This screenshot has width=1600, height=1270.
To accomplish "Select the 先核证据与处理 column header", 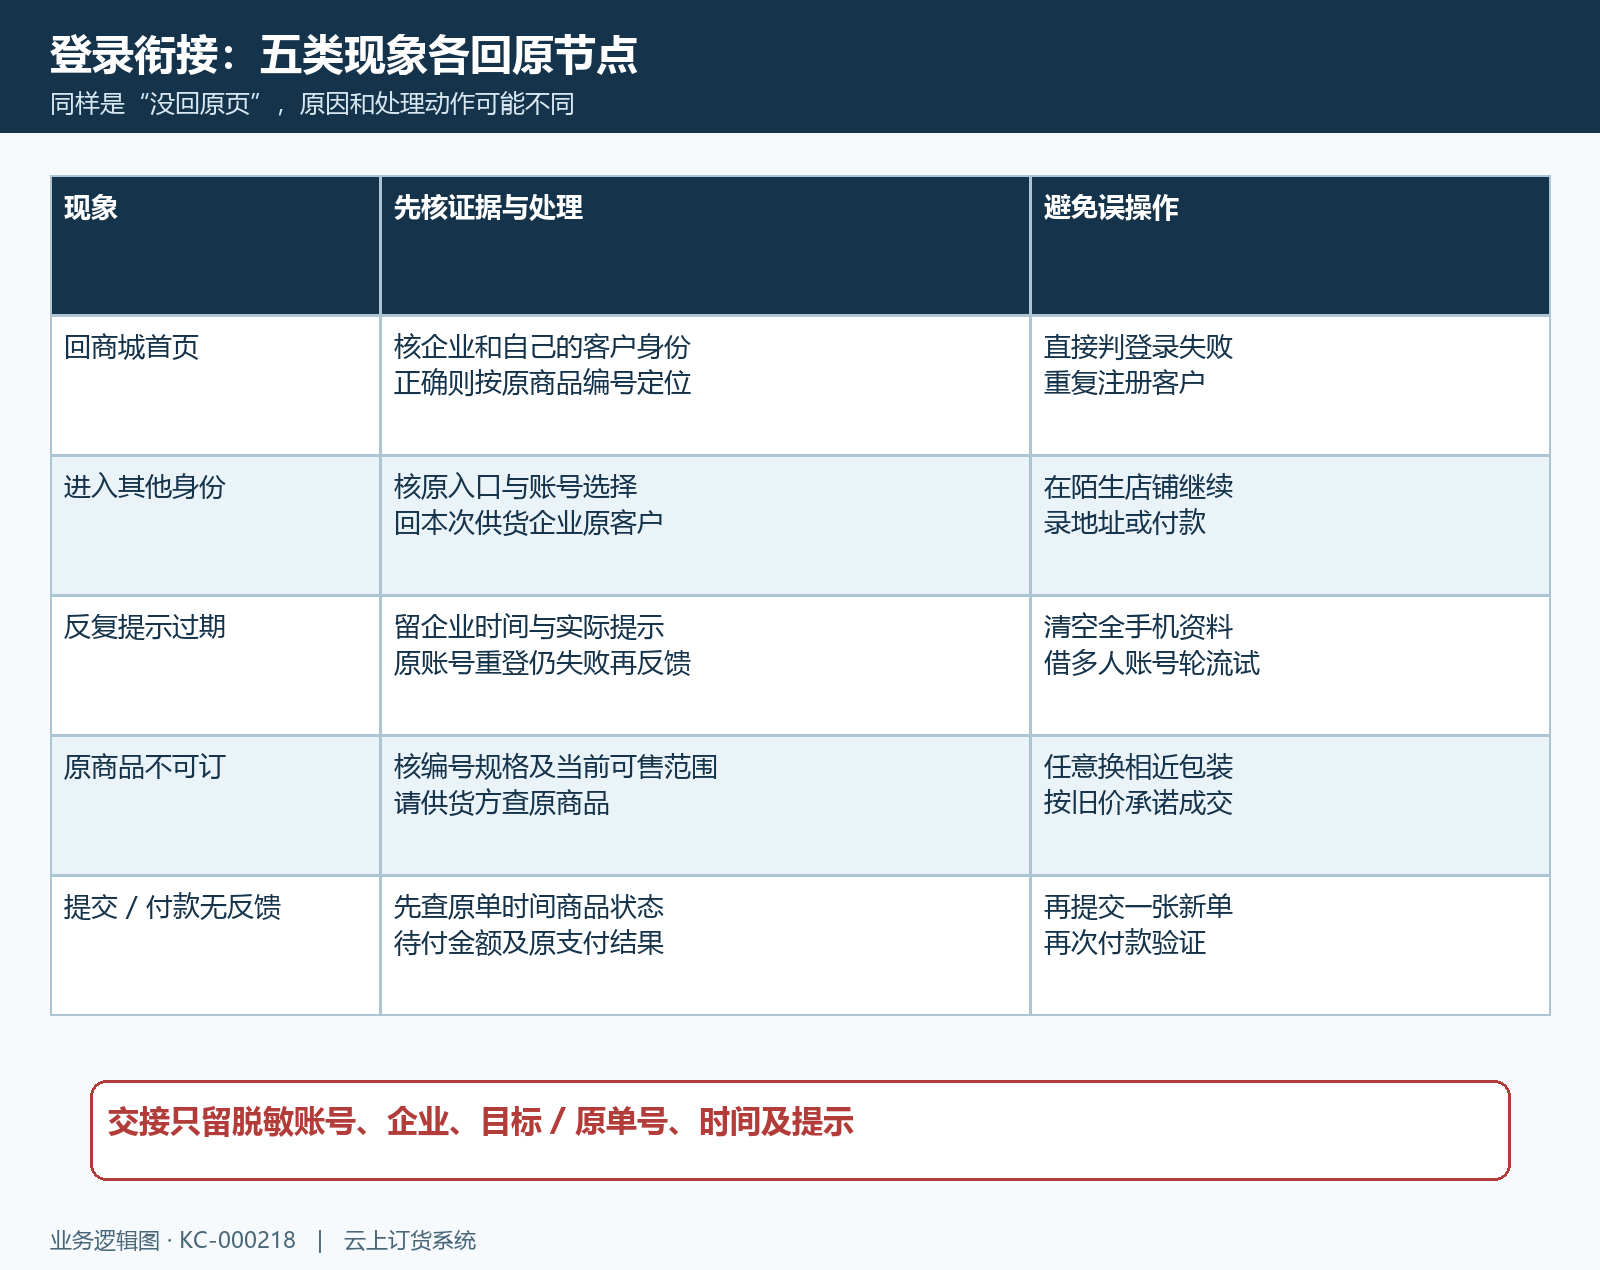I will (705, 246).
